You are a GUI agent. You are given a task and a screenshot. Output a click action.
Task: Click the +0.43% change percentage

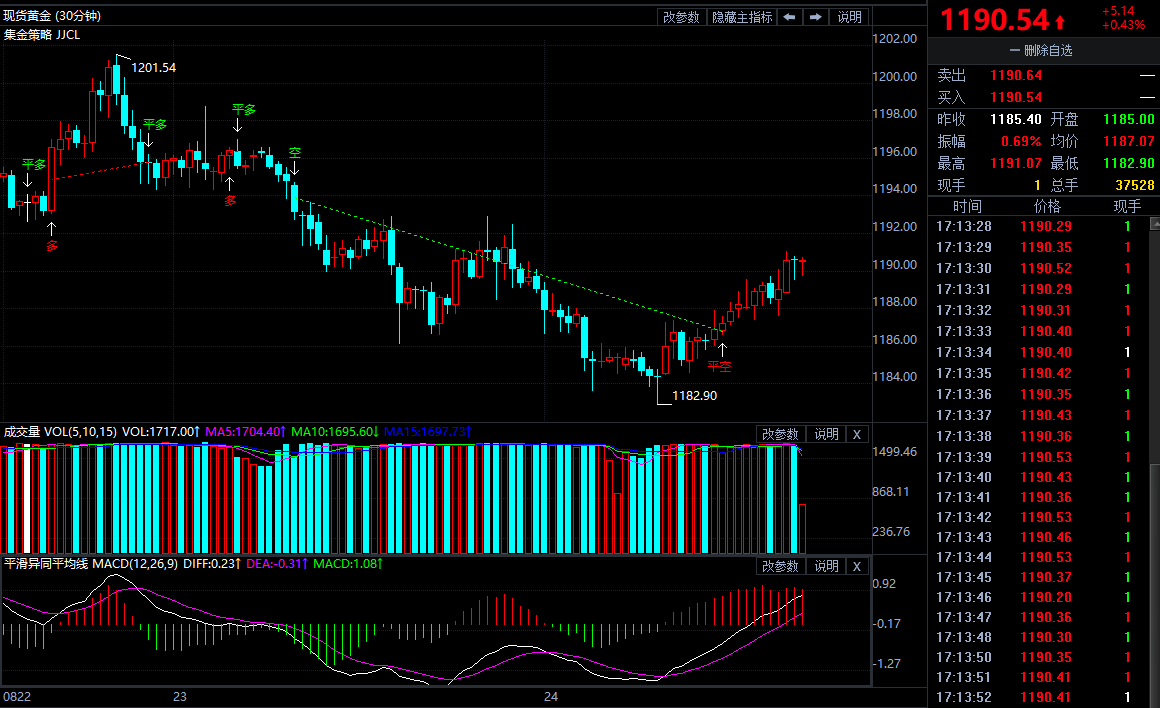coord(1123,24)
